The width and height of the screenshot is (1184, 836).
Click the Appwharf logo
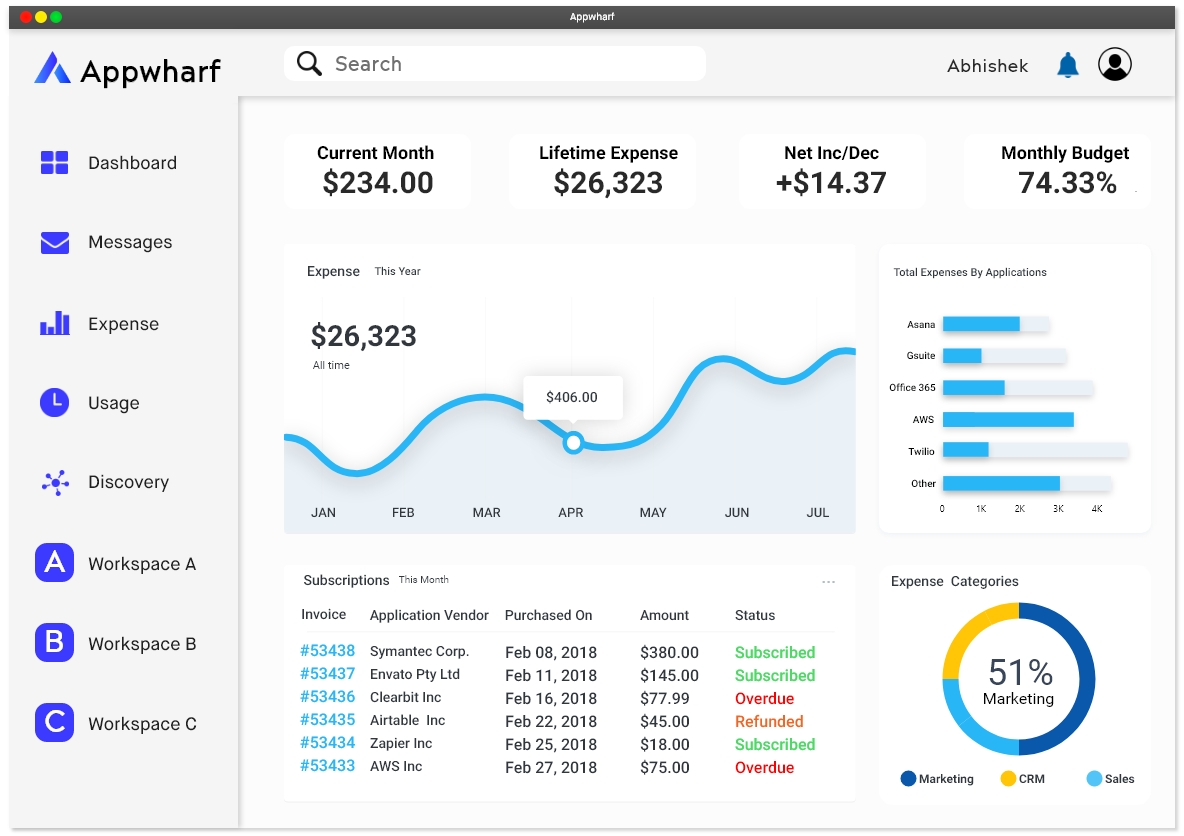[x=128, y=69]
